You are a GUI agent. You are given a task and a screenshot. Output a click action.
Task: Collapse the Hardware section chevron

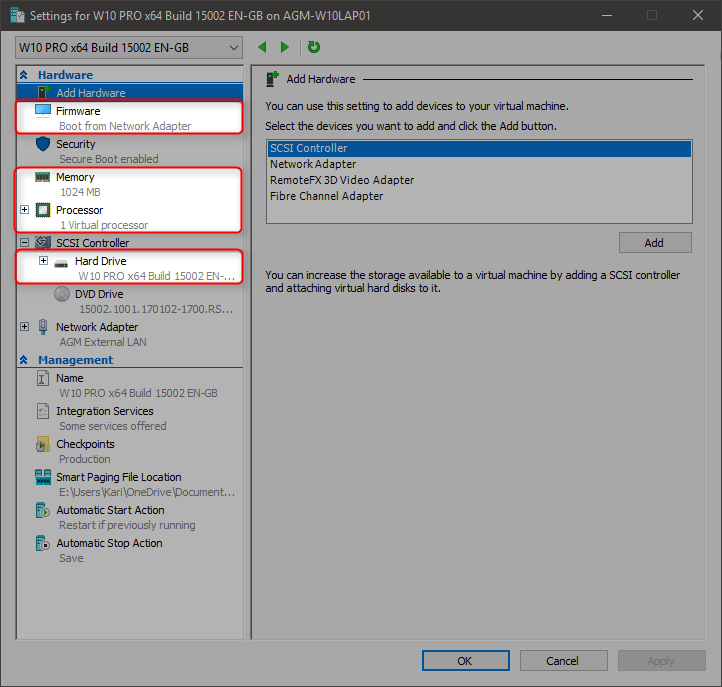click(x=24, y=75)
